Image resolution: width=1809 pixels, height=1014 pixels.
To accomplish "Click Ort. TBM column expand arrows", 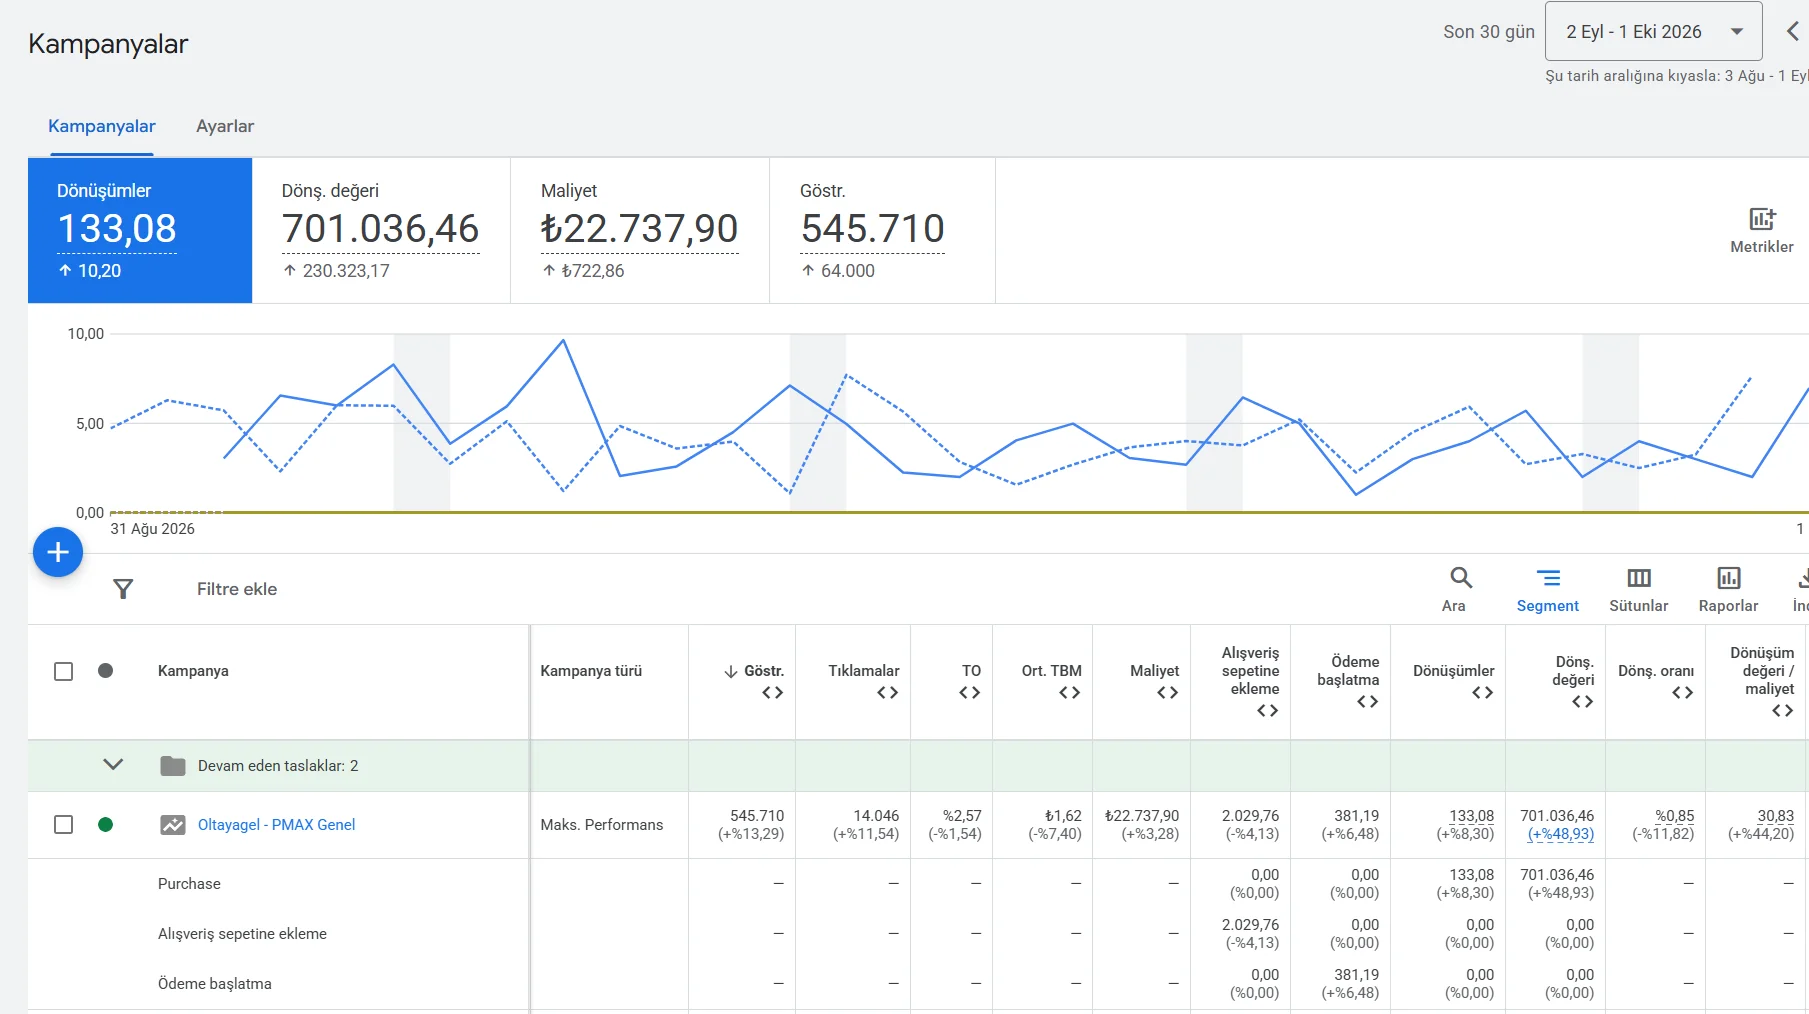I will [1069, 693].
